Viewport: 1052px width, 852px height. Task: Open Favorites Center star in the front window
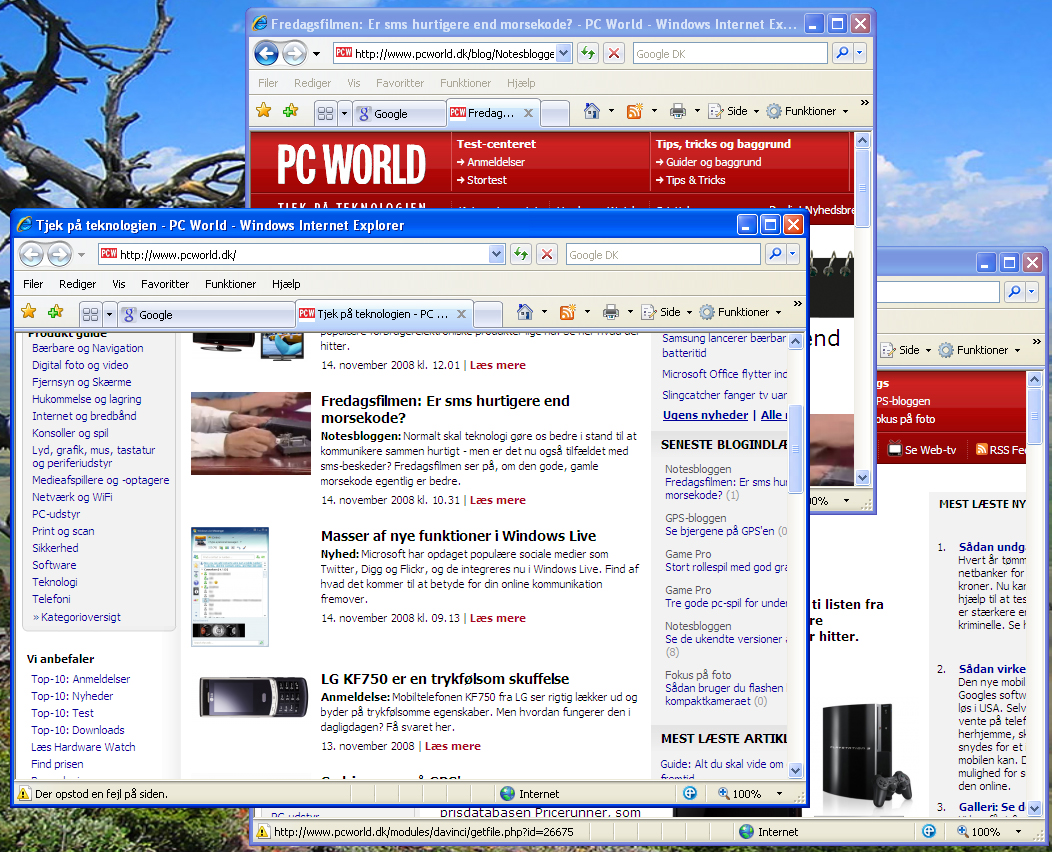pyautogui.click(x=29, y=312)
